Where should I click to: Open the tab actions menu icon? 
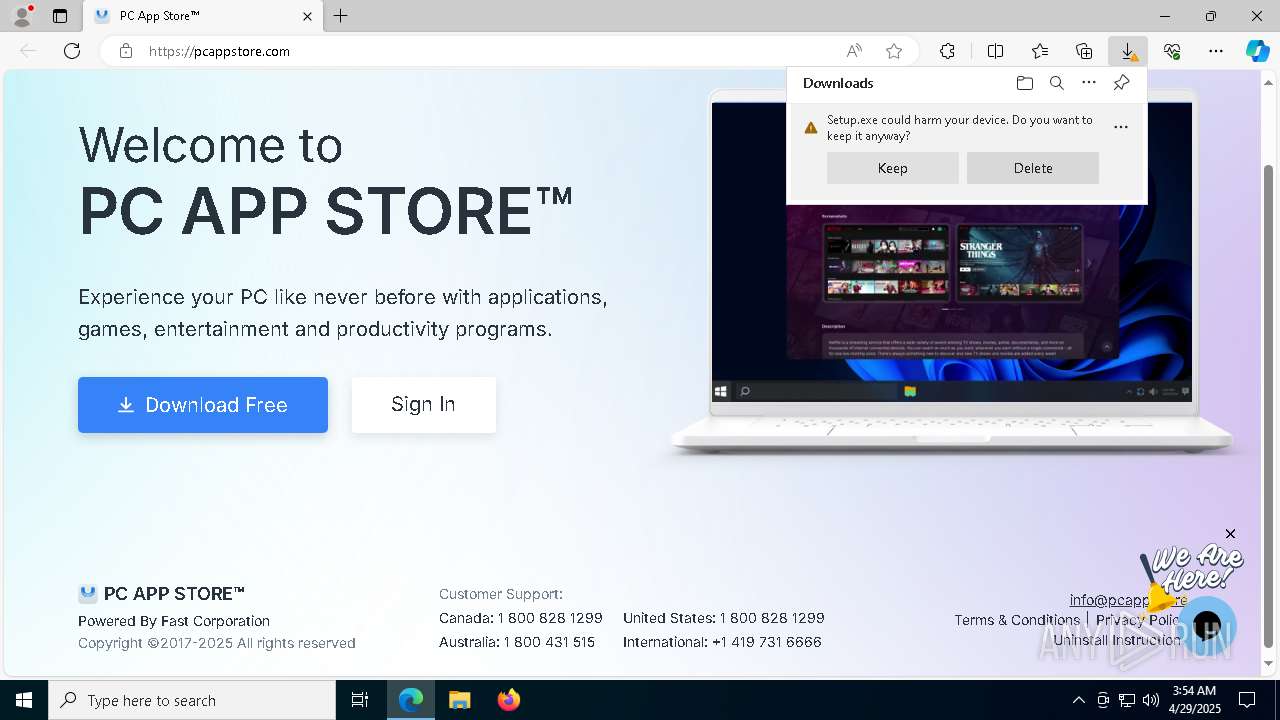(60, 16)
